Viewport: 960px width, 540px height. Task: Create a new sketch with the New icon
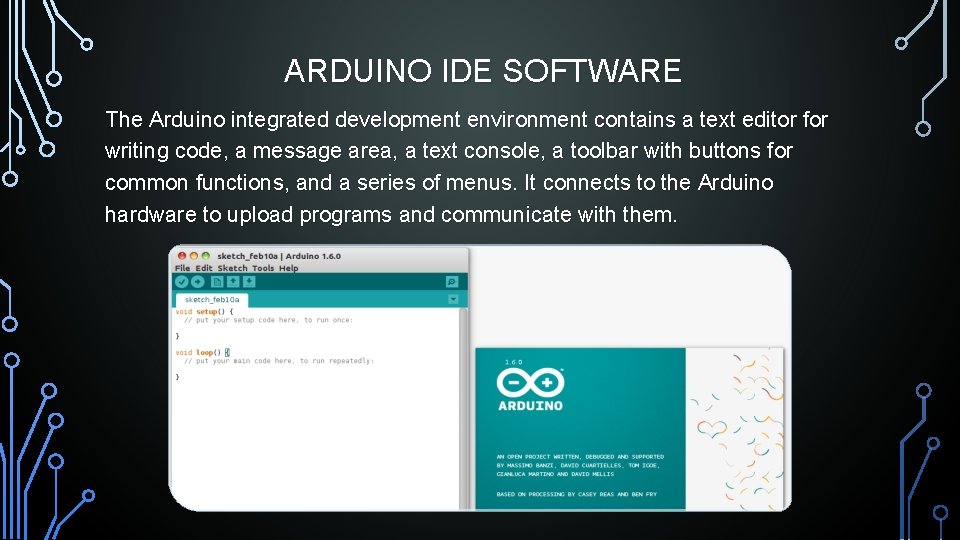point(217,282)
